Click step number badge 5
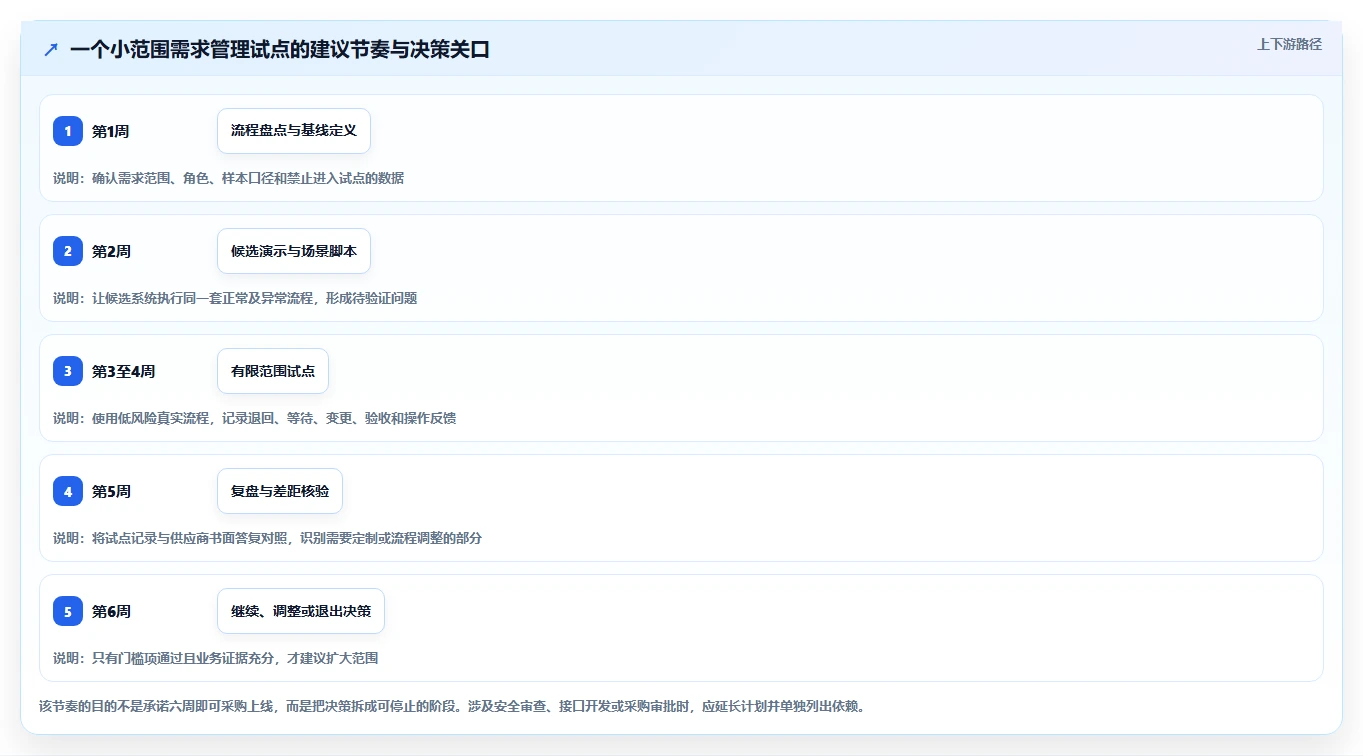Image resolution: width=1363 pixels, height=756 pixels. coord(68,611)
